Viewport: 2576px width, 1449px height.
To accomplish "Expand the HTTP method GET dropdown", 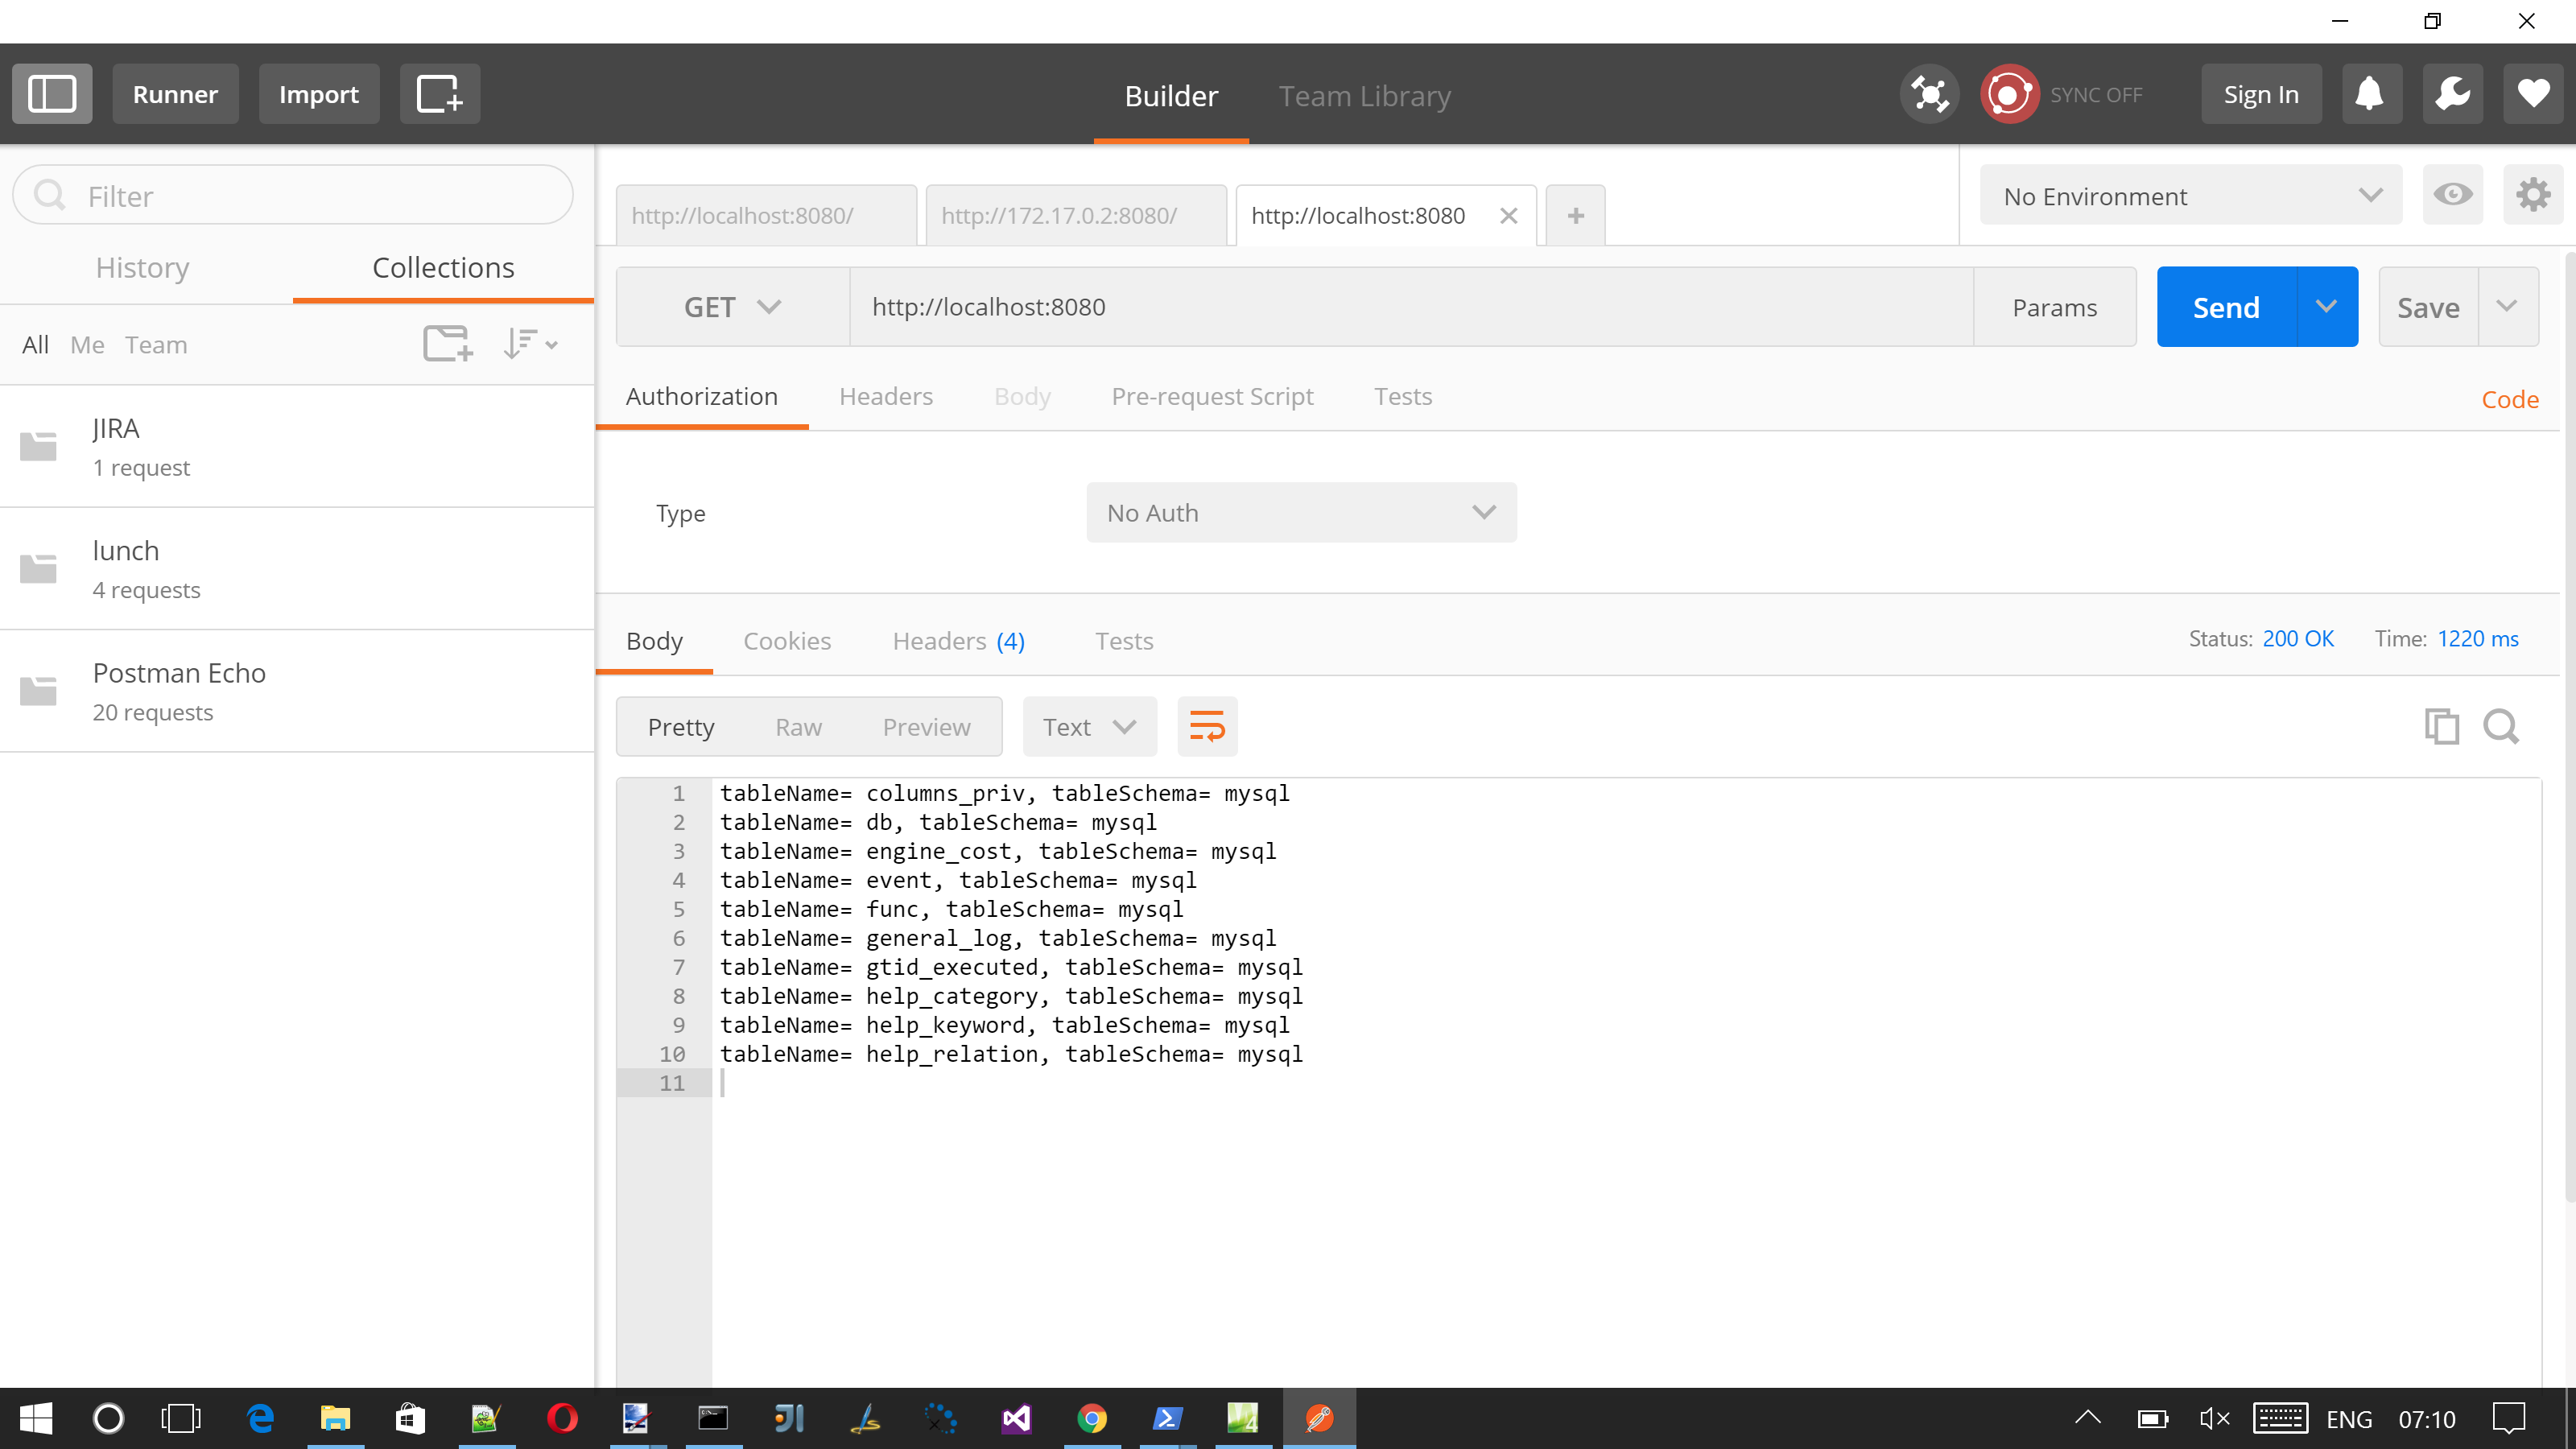I will 732,307.
